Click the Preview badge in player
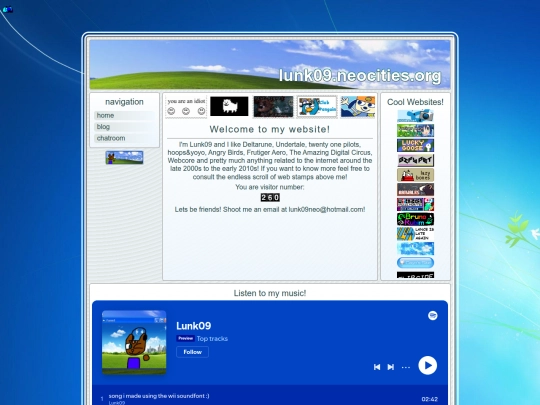The height and width of the screenshot is (405, 540). [186, 338]
